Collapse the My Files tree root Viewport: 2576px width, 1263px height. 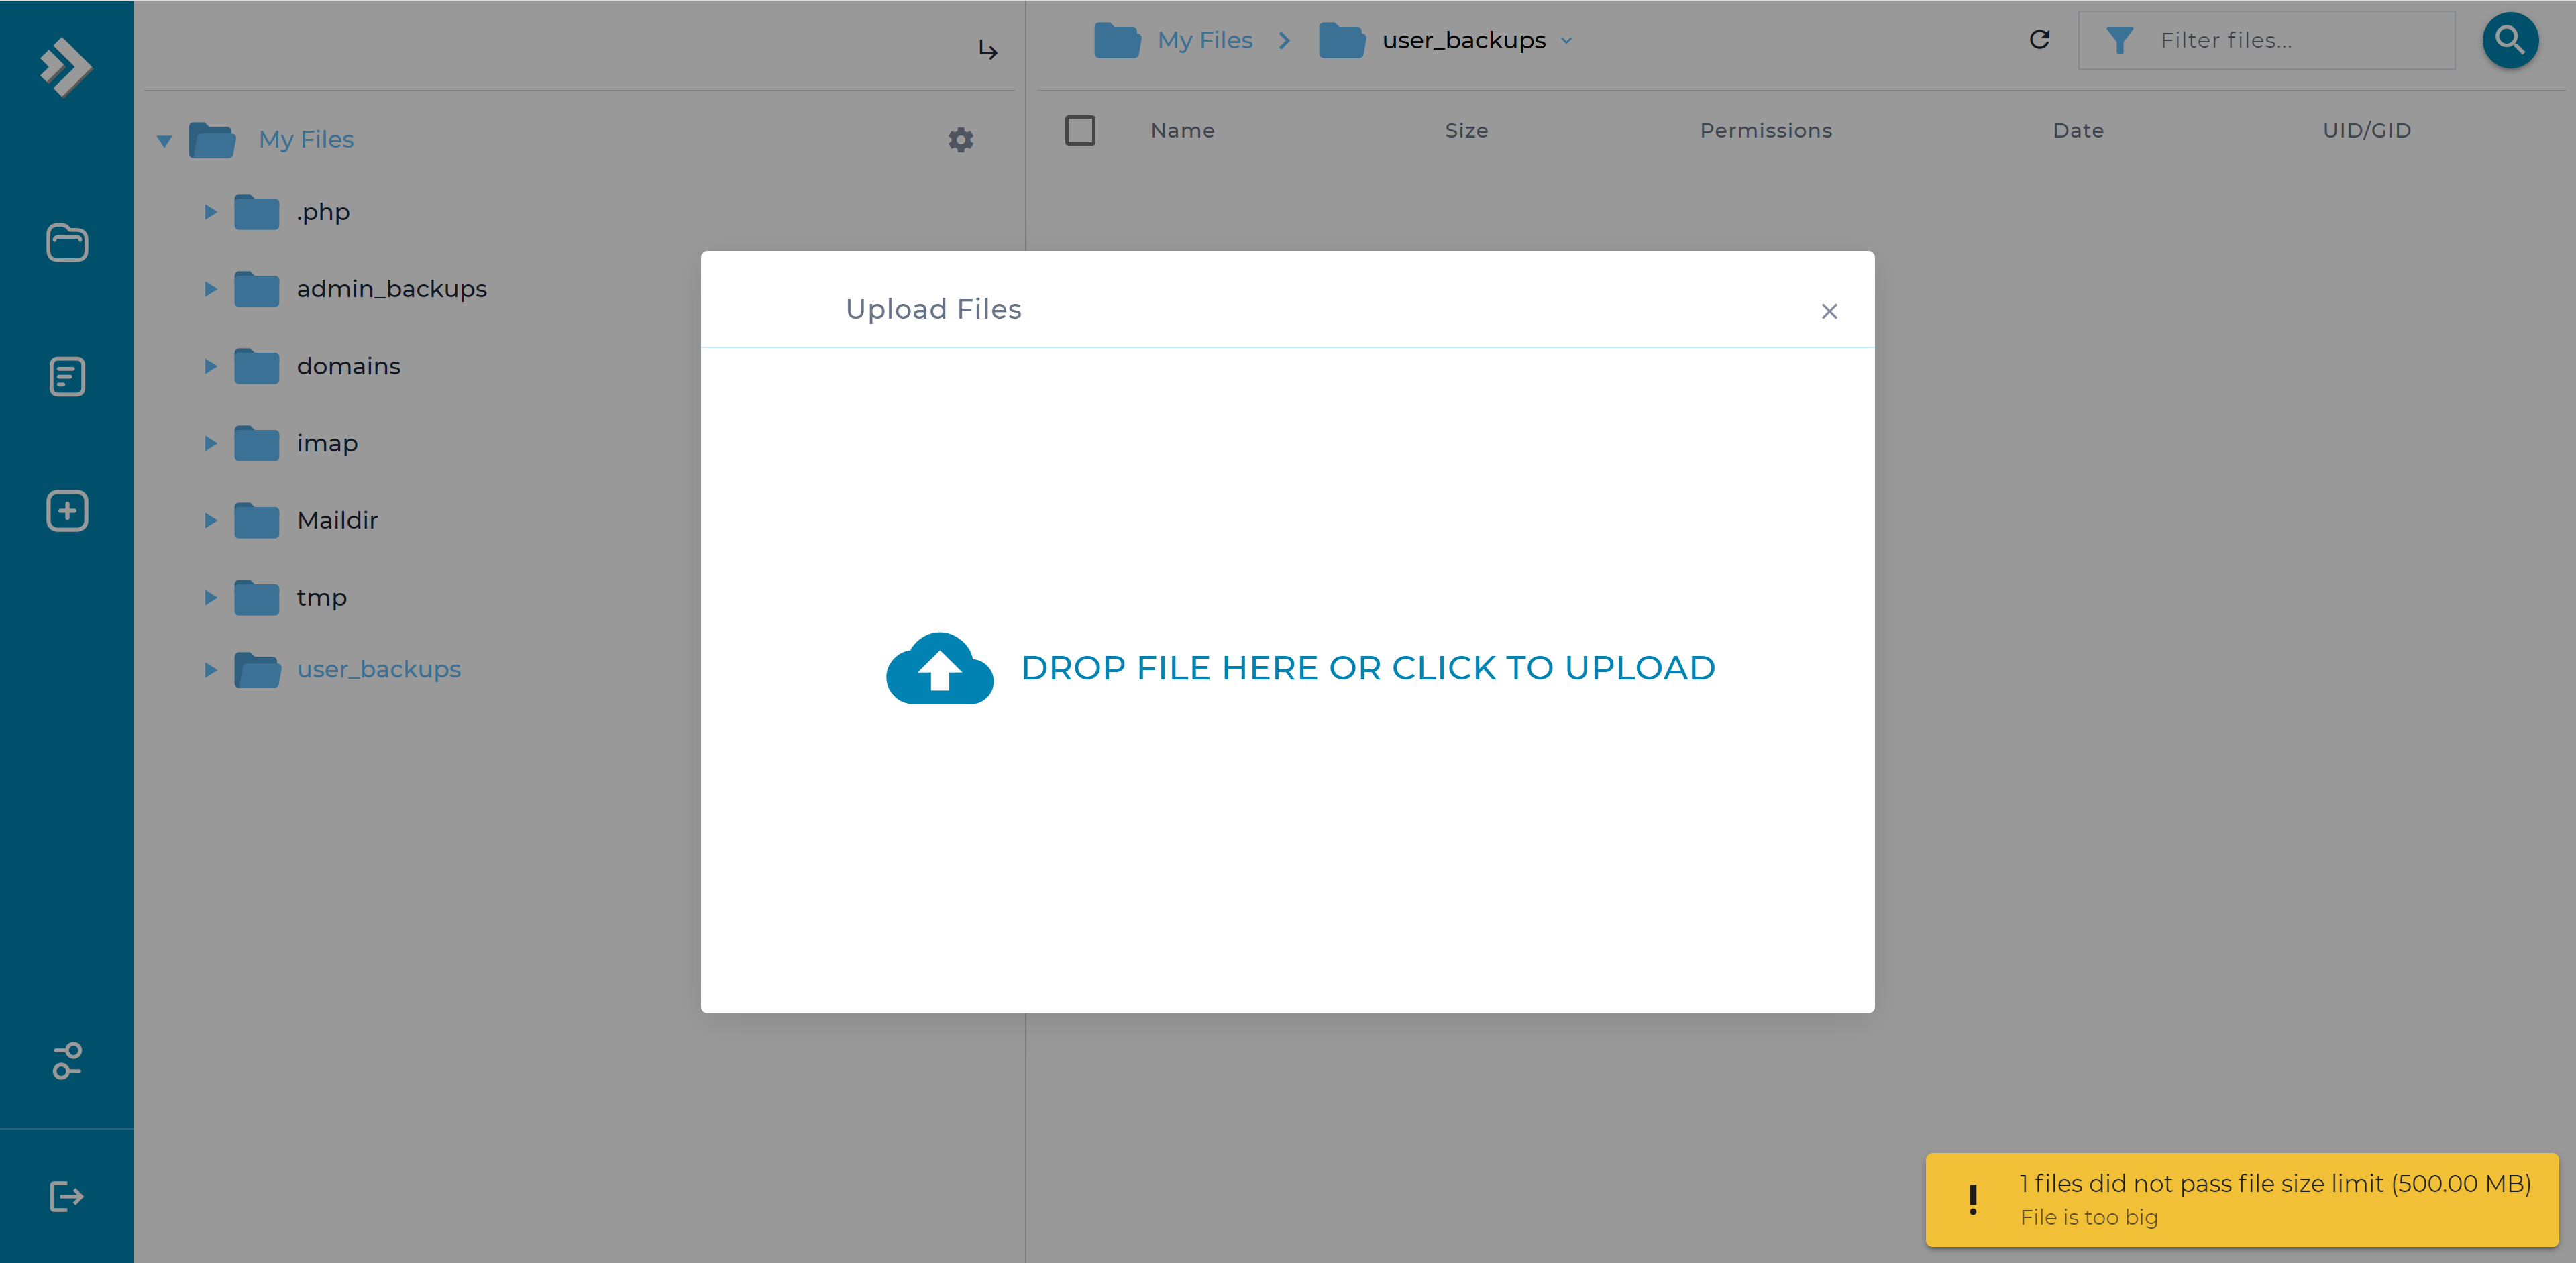[164, 141]
